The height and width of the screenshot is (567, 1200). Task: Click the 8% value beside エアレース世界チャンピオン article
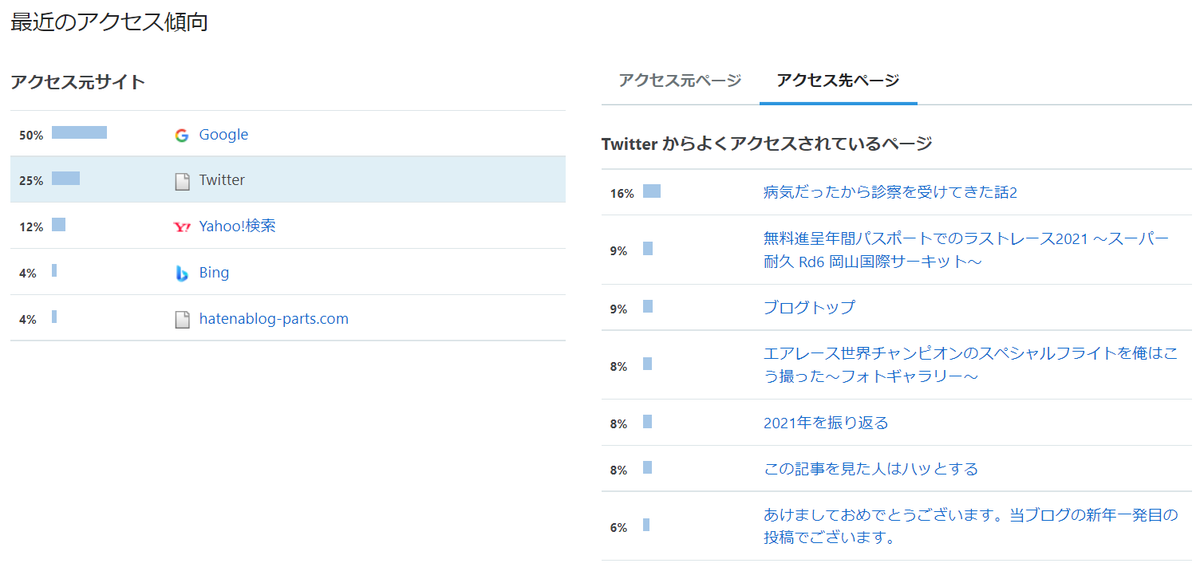pyautogui.click(x=619, y=367)
